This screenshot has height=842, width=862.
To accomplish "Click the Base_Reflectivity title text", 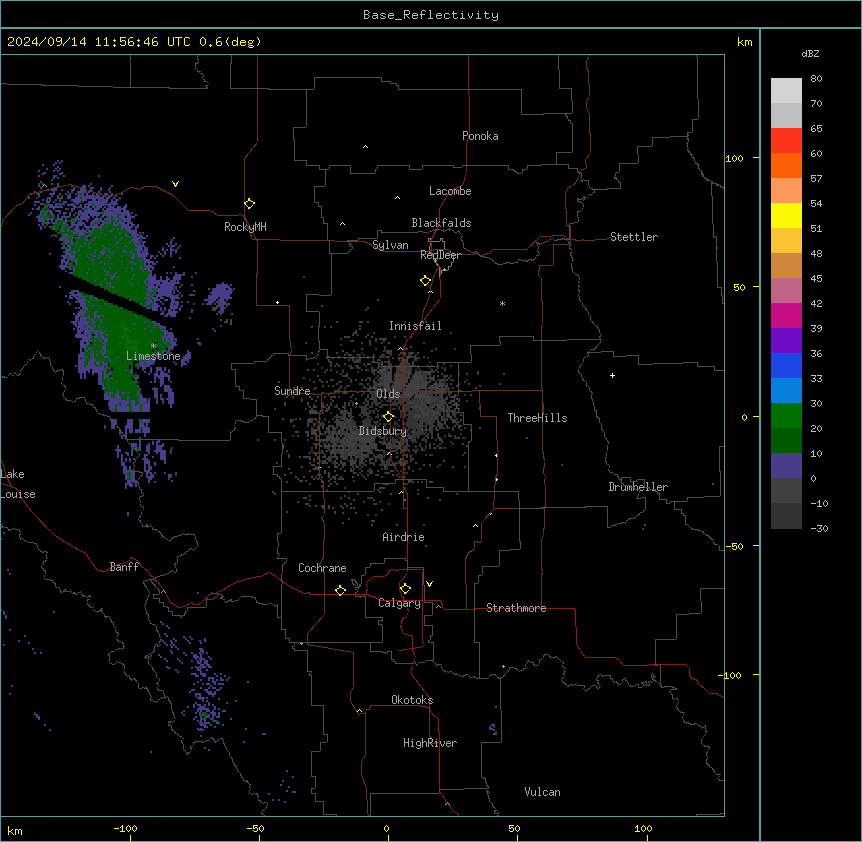I will 431,15.
